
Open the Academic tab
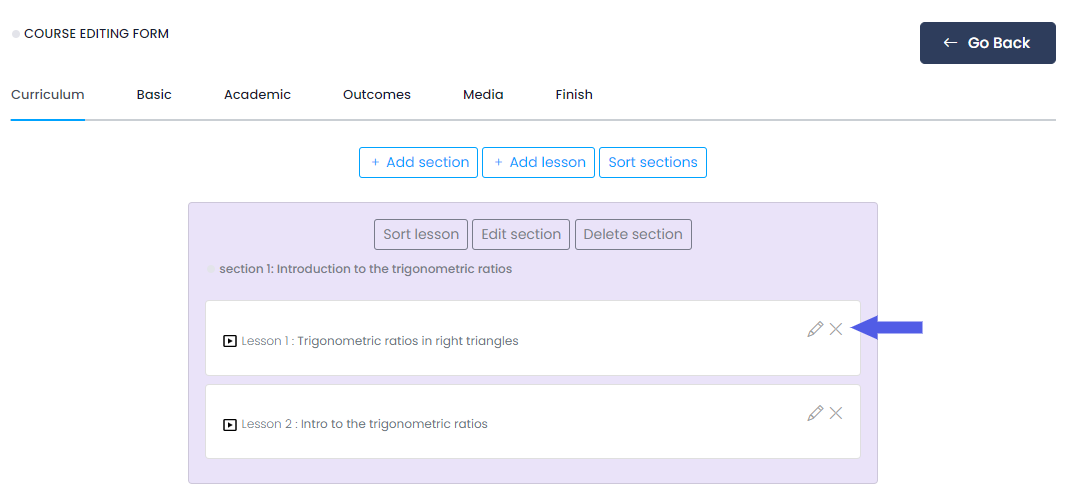click(x=257, y=95)
